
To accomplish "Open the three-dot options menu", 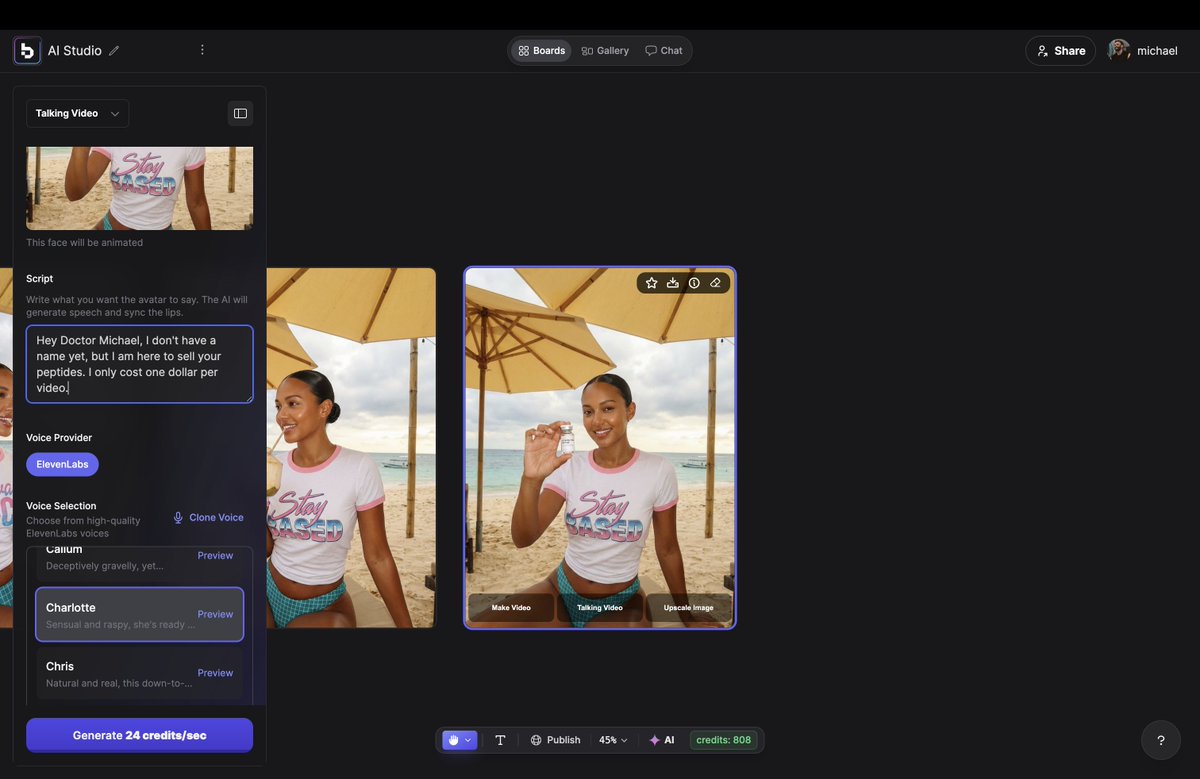I will 202,50.
